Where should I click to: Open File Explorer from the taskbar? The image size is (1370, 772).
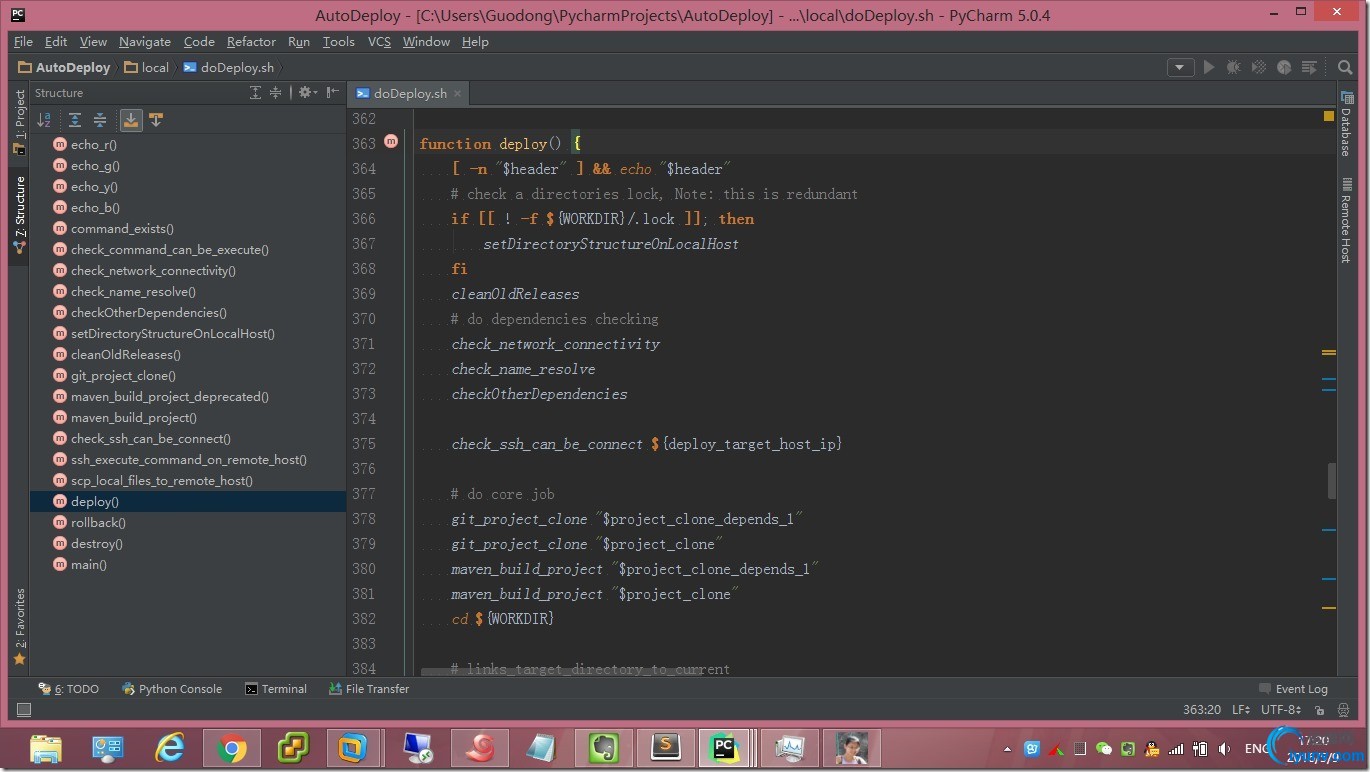[46, 748]
